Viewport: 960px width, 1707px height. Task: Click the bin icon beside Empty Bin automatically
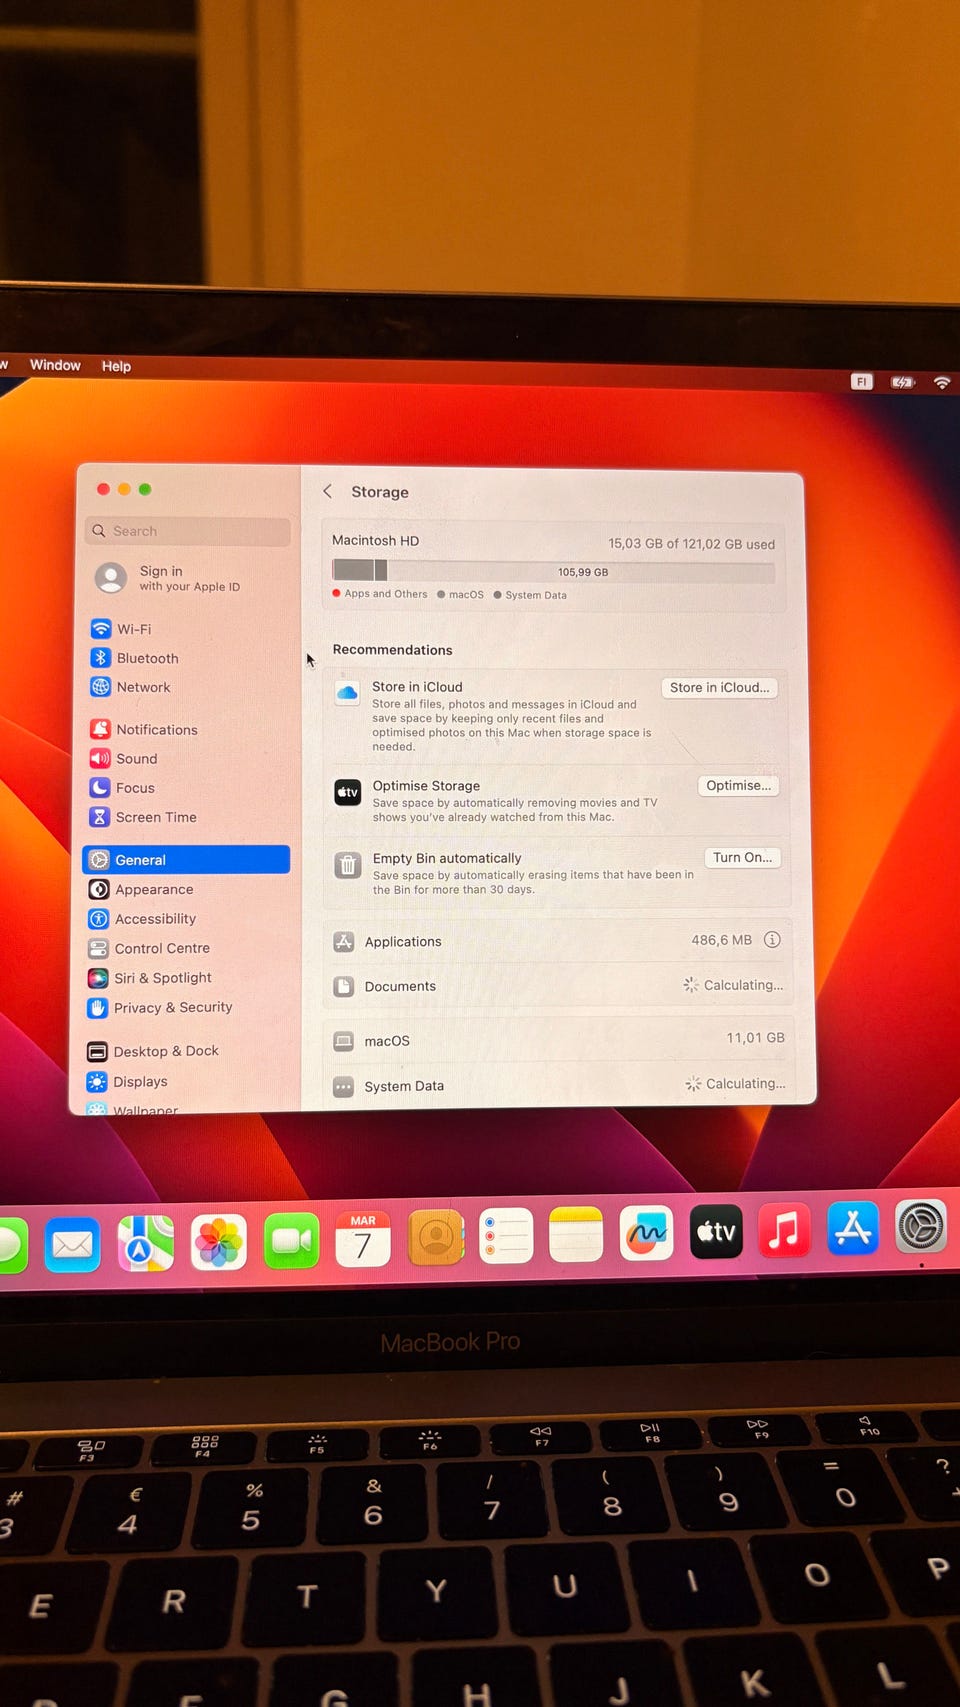pos(347,865)
